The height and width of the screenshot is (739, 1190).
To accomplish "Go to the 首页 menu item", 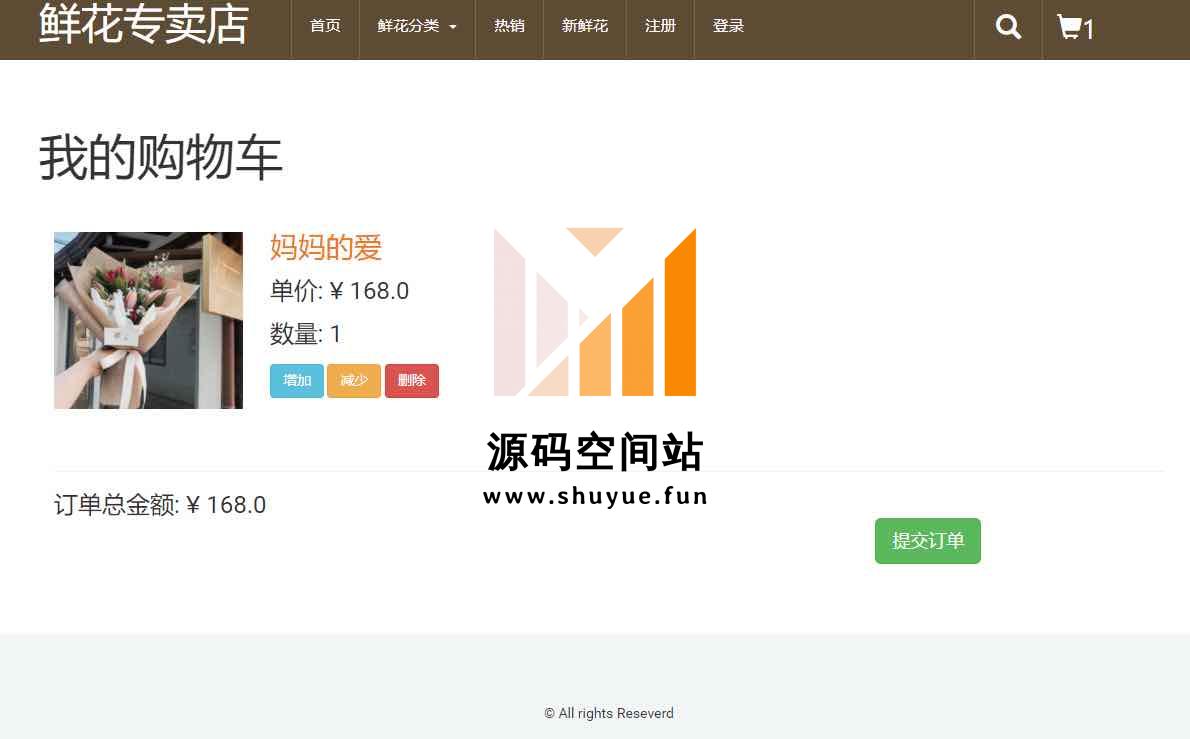I will (325, 26).
